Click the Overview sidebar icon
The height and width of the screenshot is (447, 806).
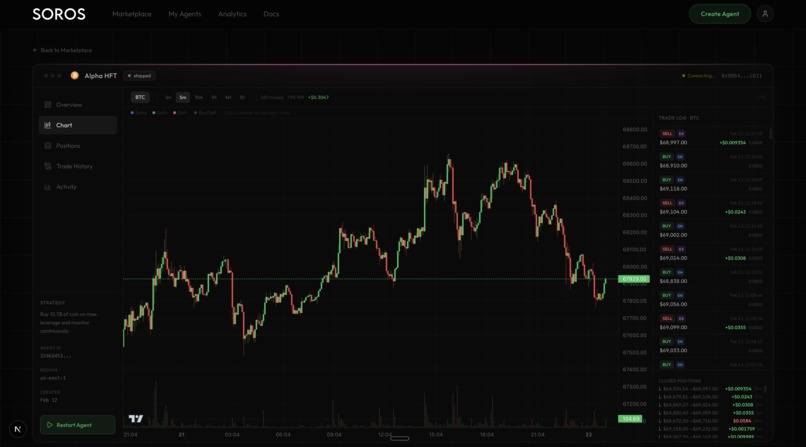point(47,105)
